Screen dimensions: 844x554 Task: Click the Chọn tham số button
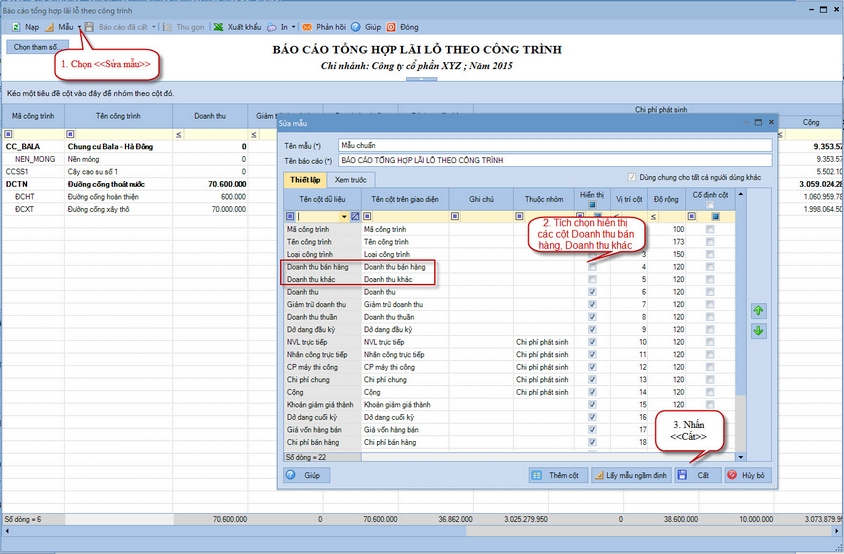(37, 47)
